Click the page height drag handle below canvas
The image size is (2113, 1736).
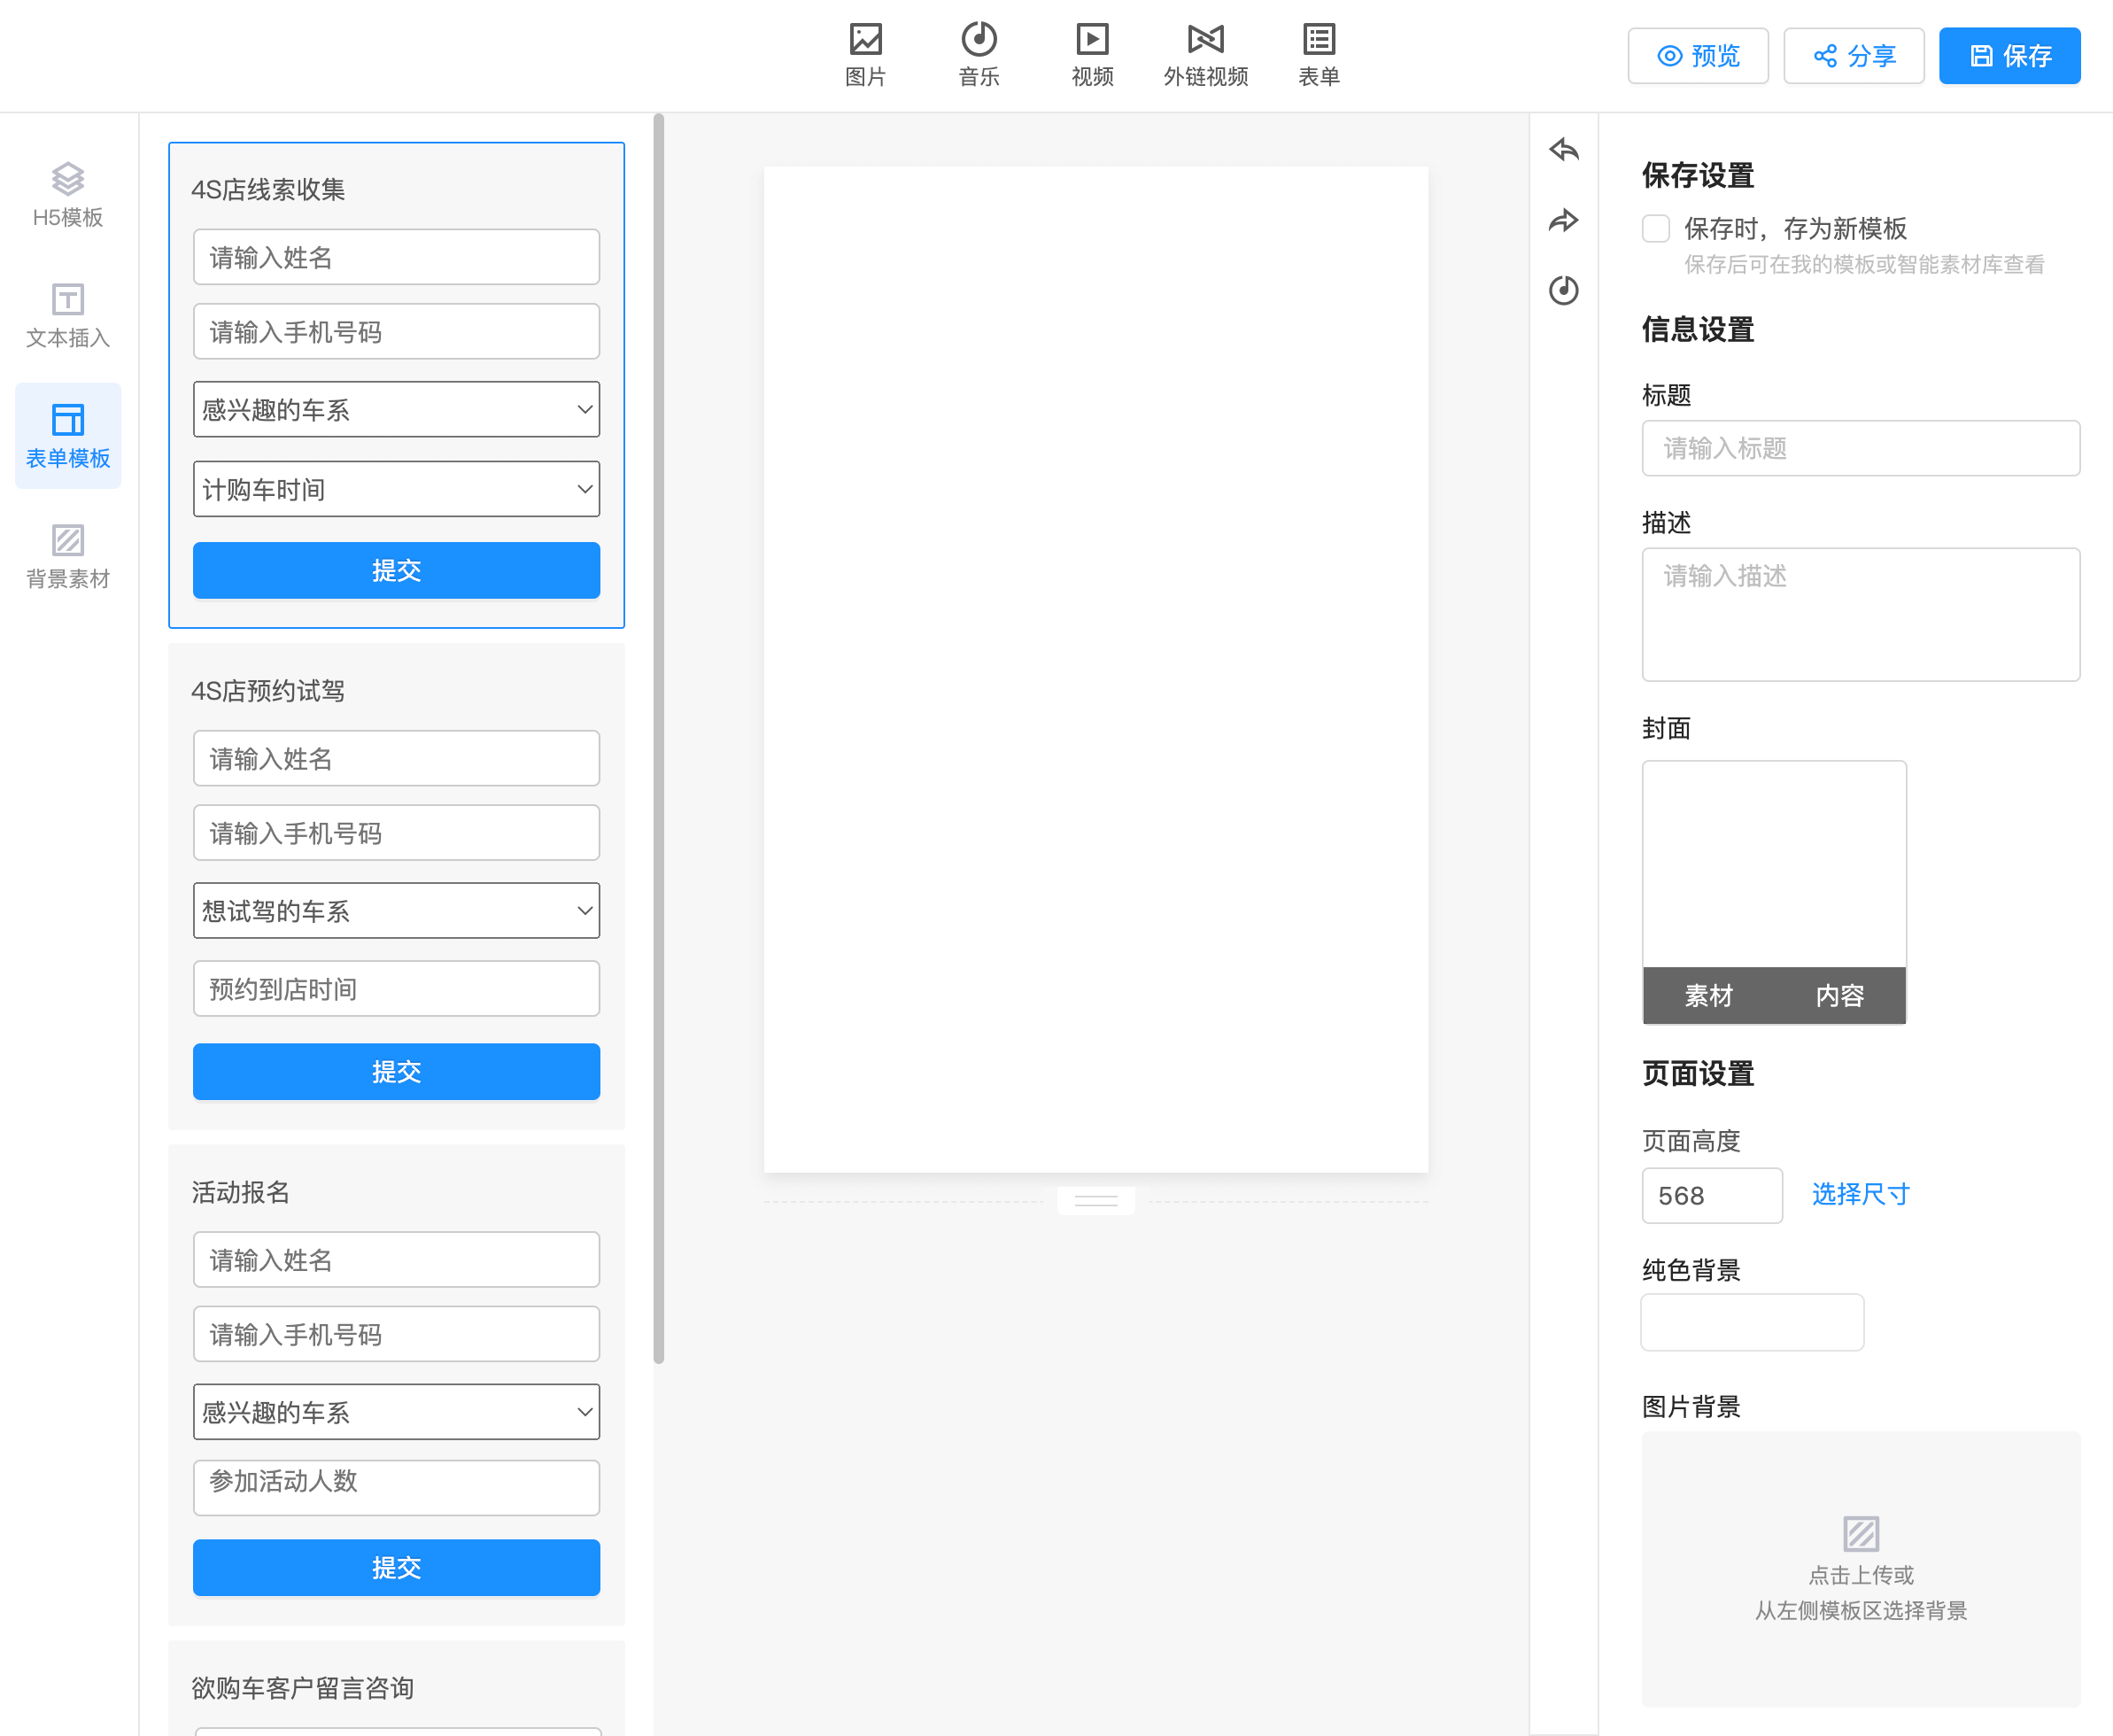coord(1096,1200)
